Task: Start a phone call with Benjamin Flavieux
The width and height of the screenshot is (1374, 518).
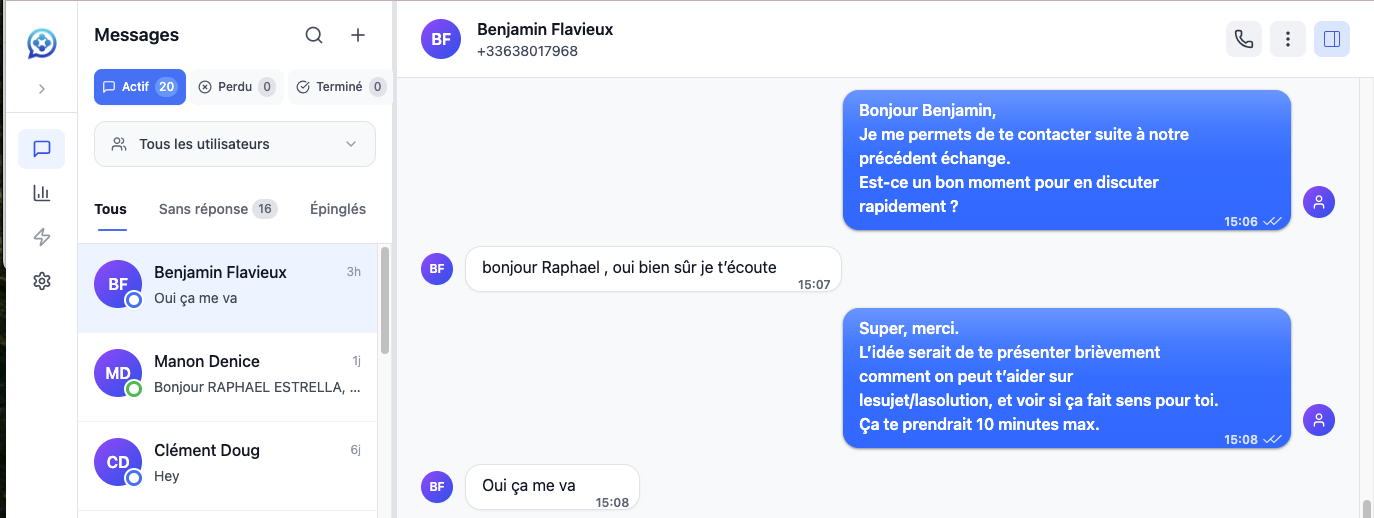Action: [x=1243, y=39]
